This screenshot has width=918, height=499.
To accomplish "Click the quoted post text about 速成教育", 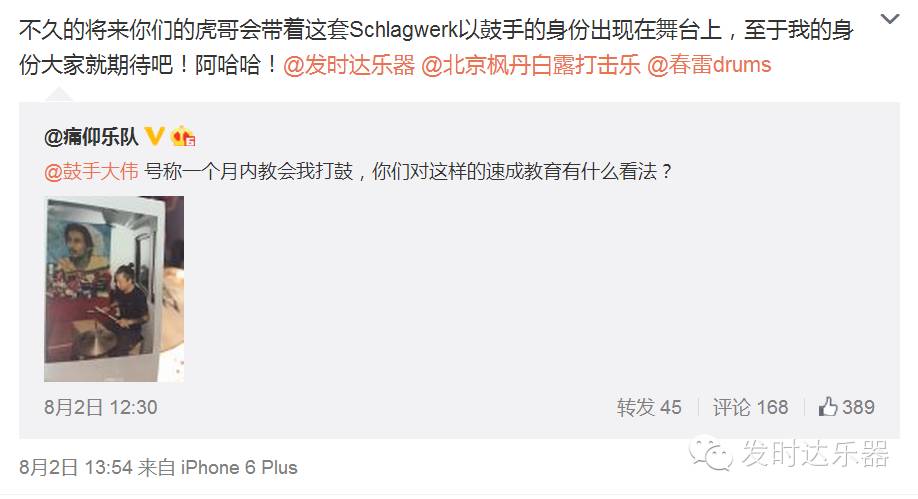I will click(x=409, y=171).
